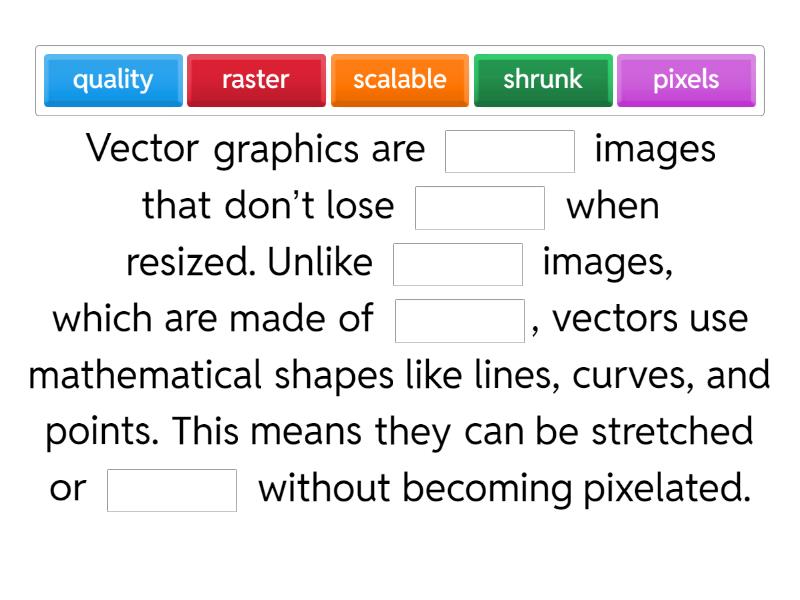Image resolution: width=800 pixels, height=600 pixels.
Task: Click the blue answer tile
Action: 113,80
